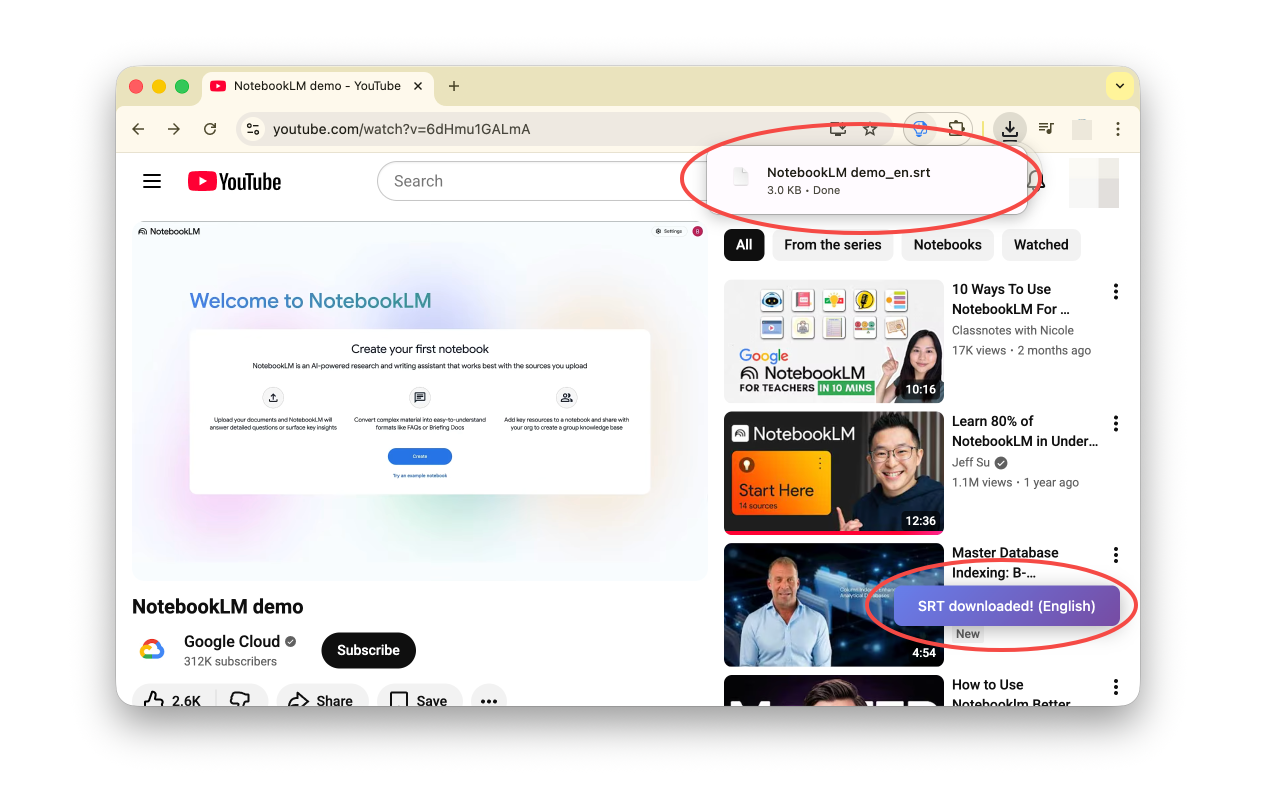The image size is (1280, 800).
Task: Share the NotebookLM demo video
Action: click(x=322, y=699)
